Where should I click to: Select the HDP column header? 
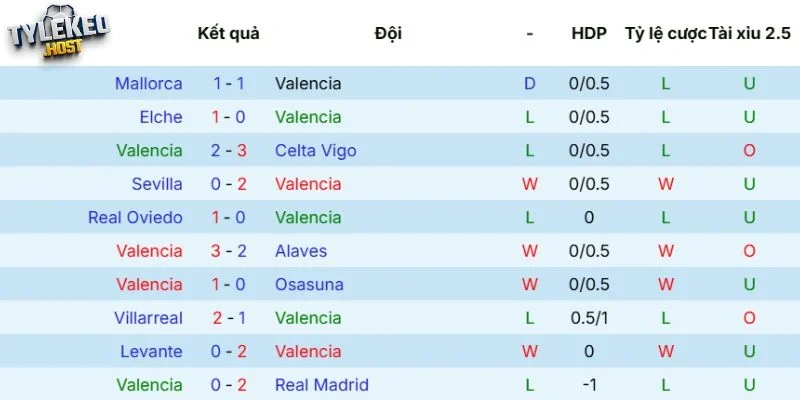[589, 33]
